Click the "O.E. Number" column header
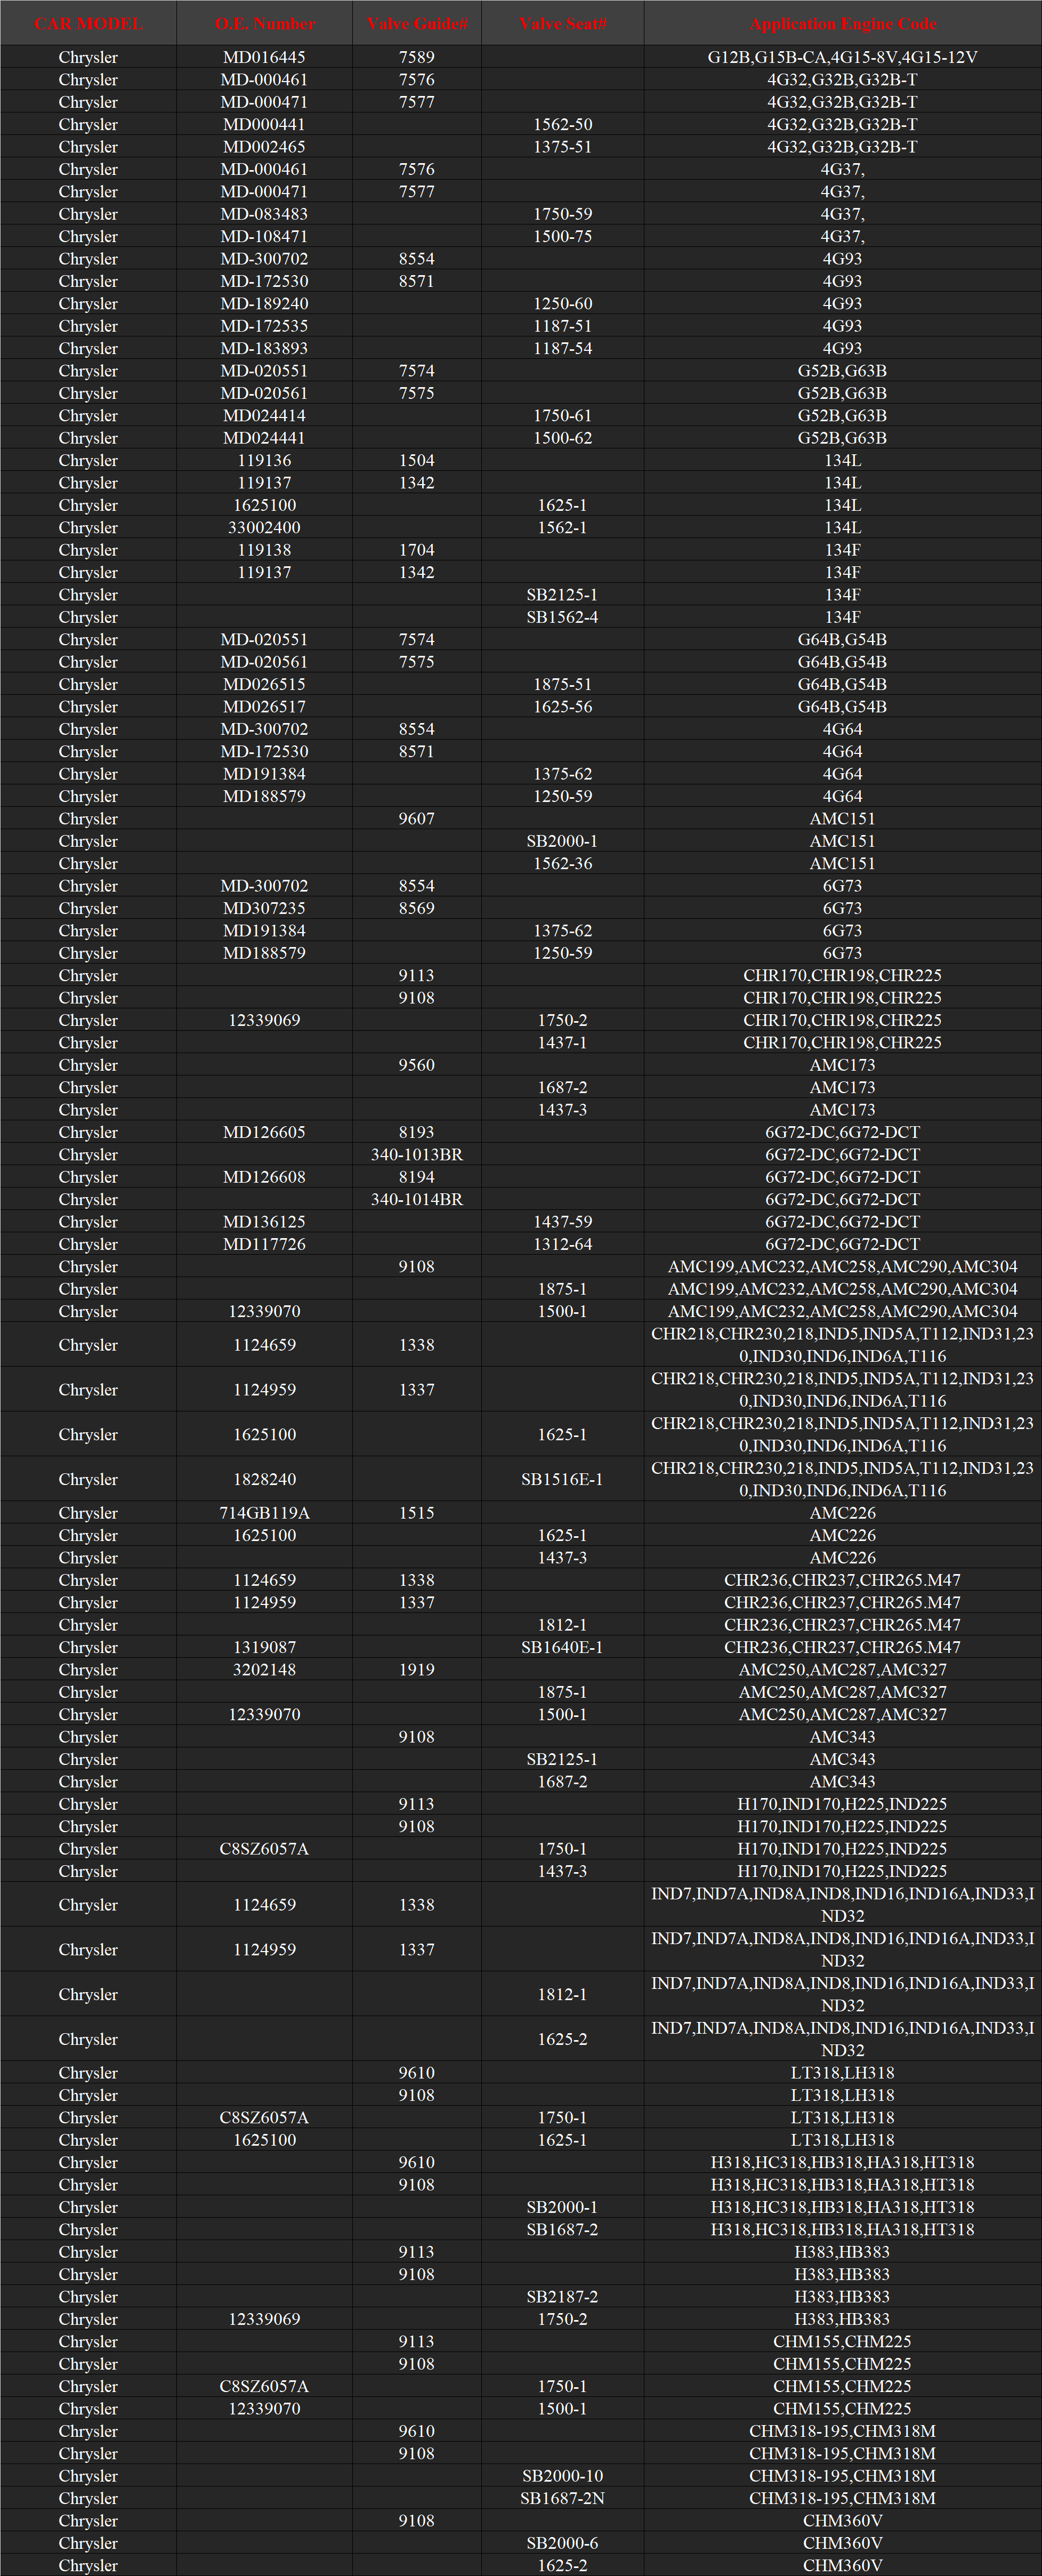 265,24
